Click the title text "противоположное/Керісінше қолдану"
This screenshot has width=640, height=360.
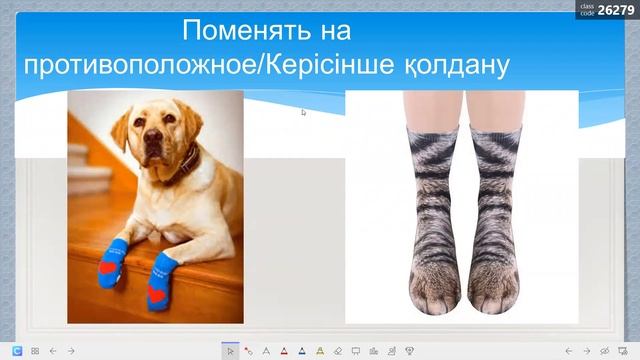(x=267, y=64)
